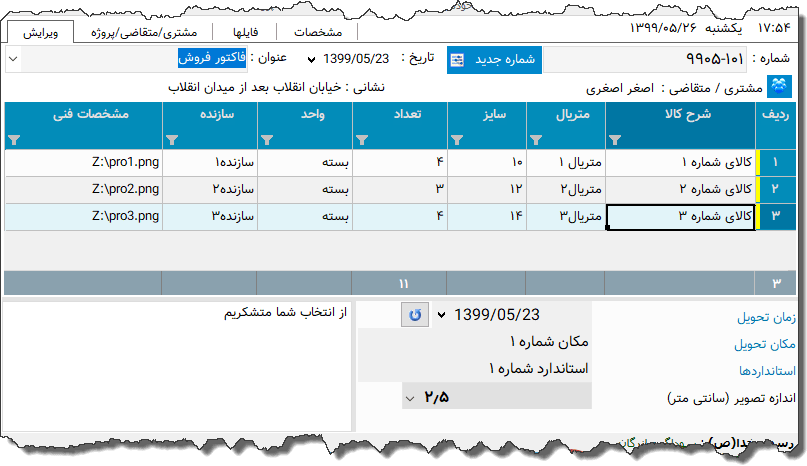This screenshot has height=466, width=807.
Task: Click the مکان شماره ۱ field
Action: pos(475,342)
